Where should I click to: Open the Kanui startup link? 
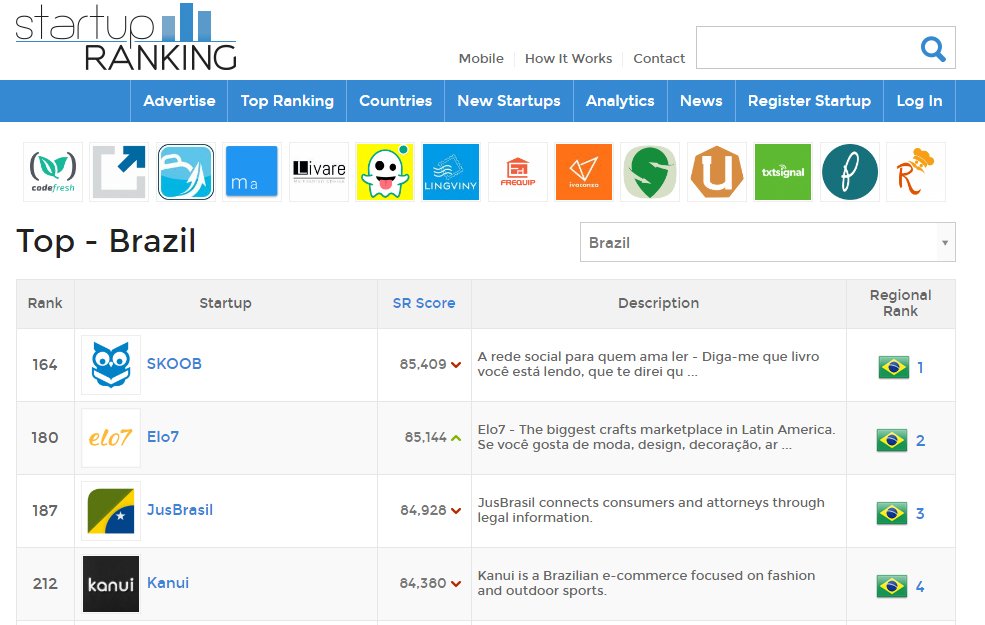[168, 583]
